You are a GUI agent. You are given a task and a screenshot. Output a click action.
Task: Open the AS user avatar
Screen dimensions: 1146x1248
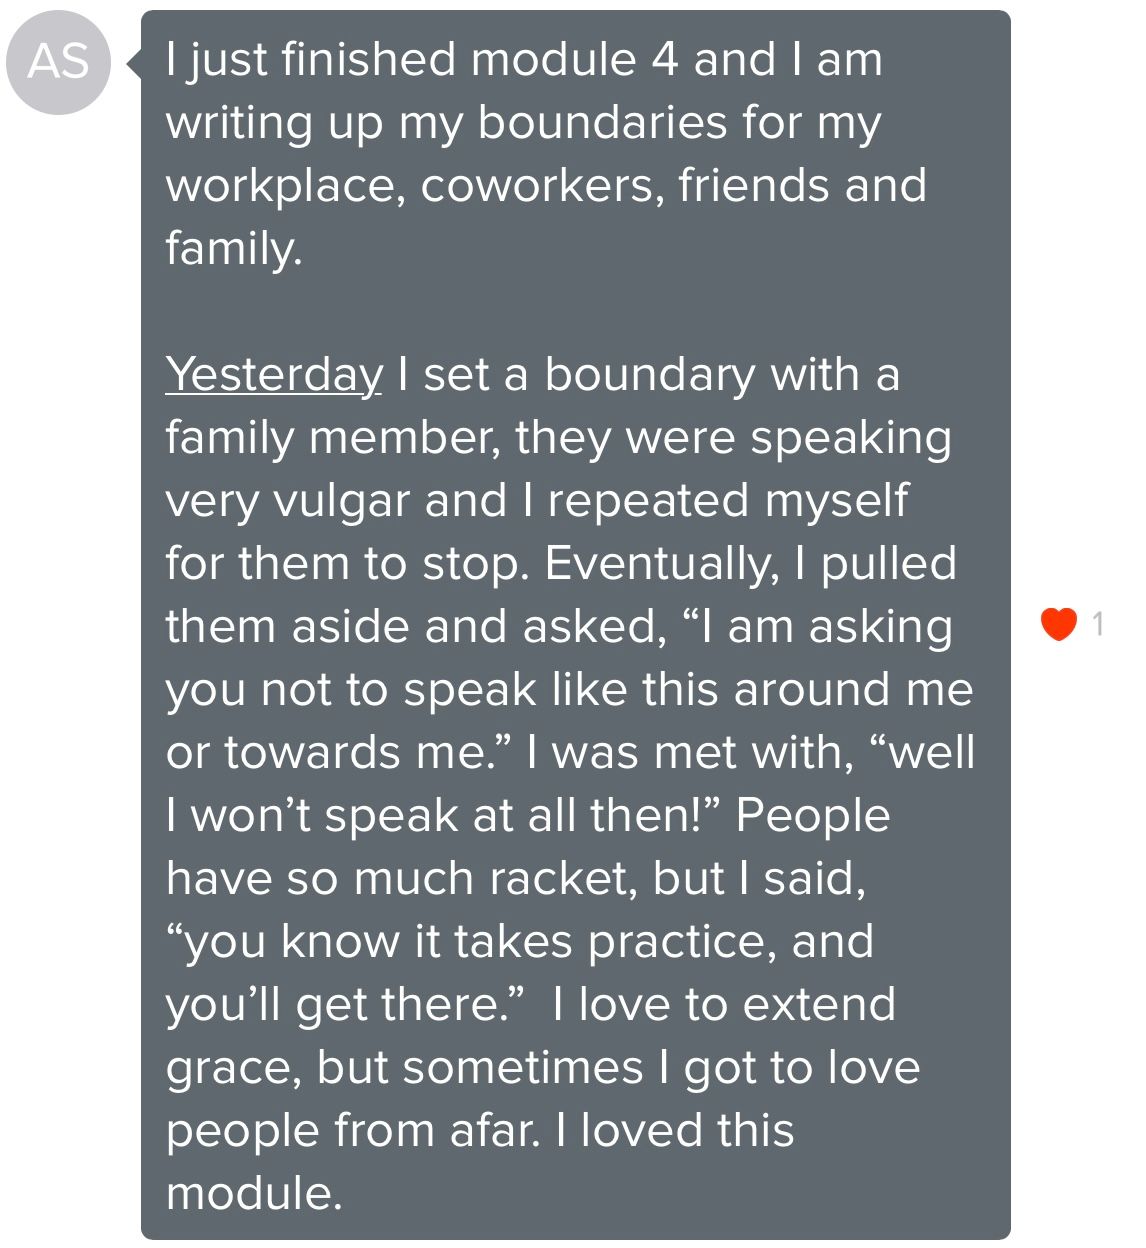[x=58, y=62]
